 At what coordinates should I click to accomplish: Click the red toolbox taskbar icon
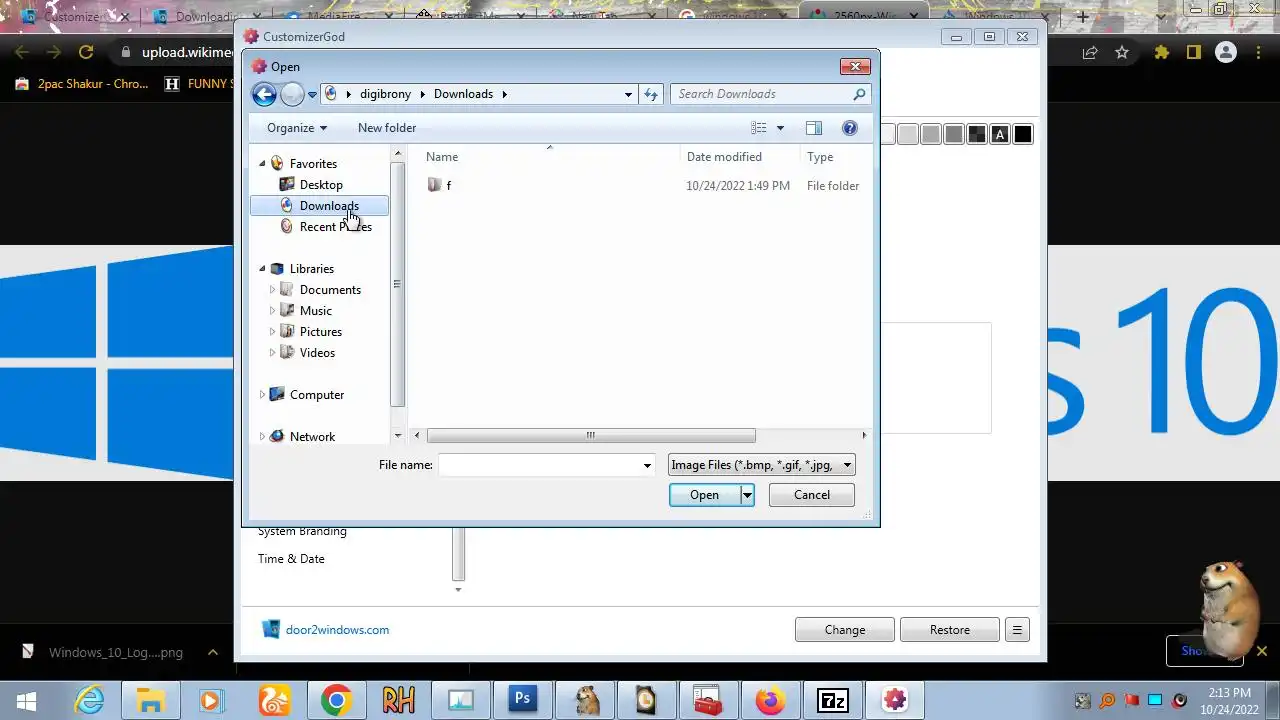pos(708,700)
